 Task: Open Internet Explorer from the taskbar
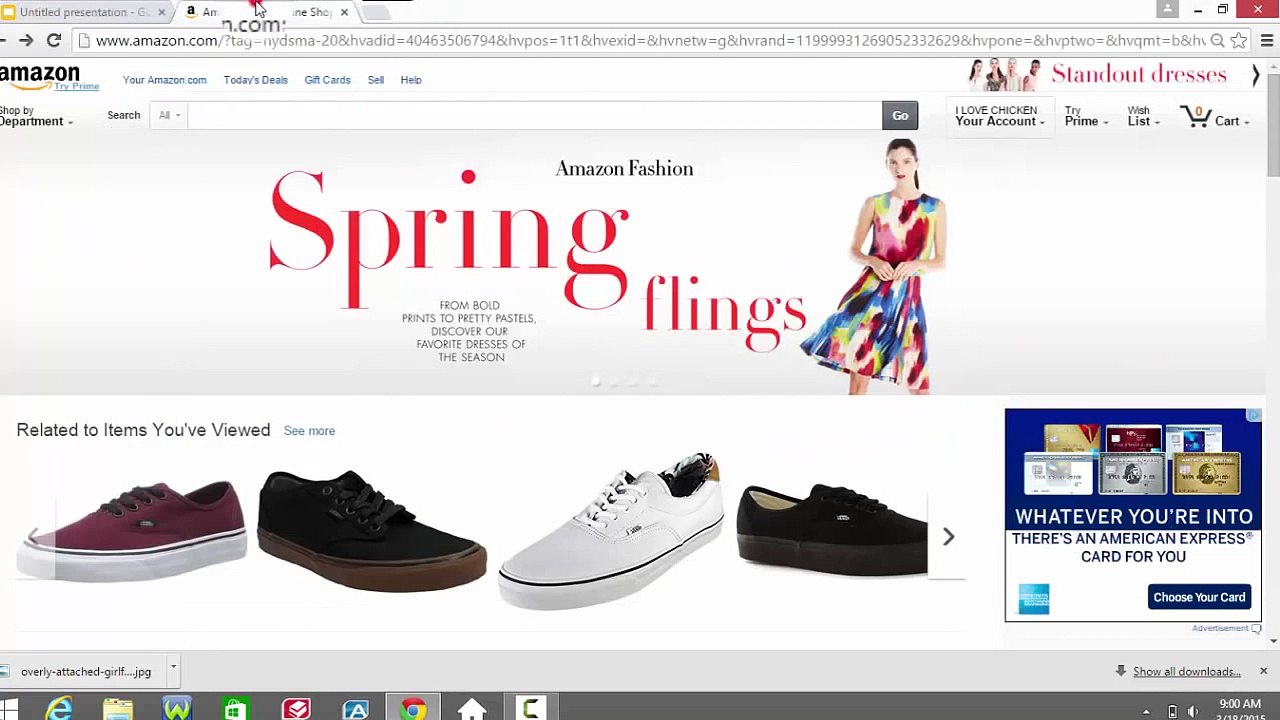click(x=59, y=709)
